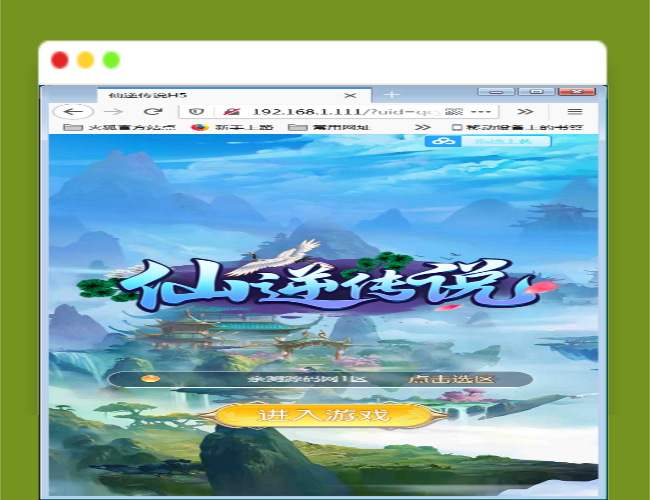Click the cloud widget upload label
650x500 pixels.
[x=505, y=141]
